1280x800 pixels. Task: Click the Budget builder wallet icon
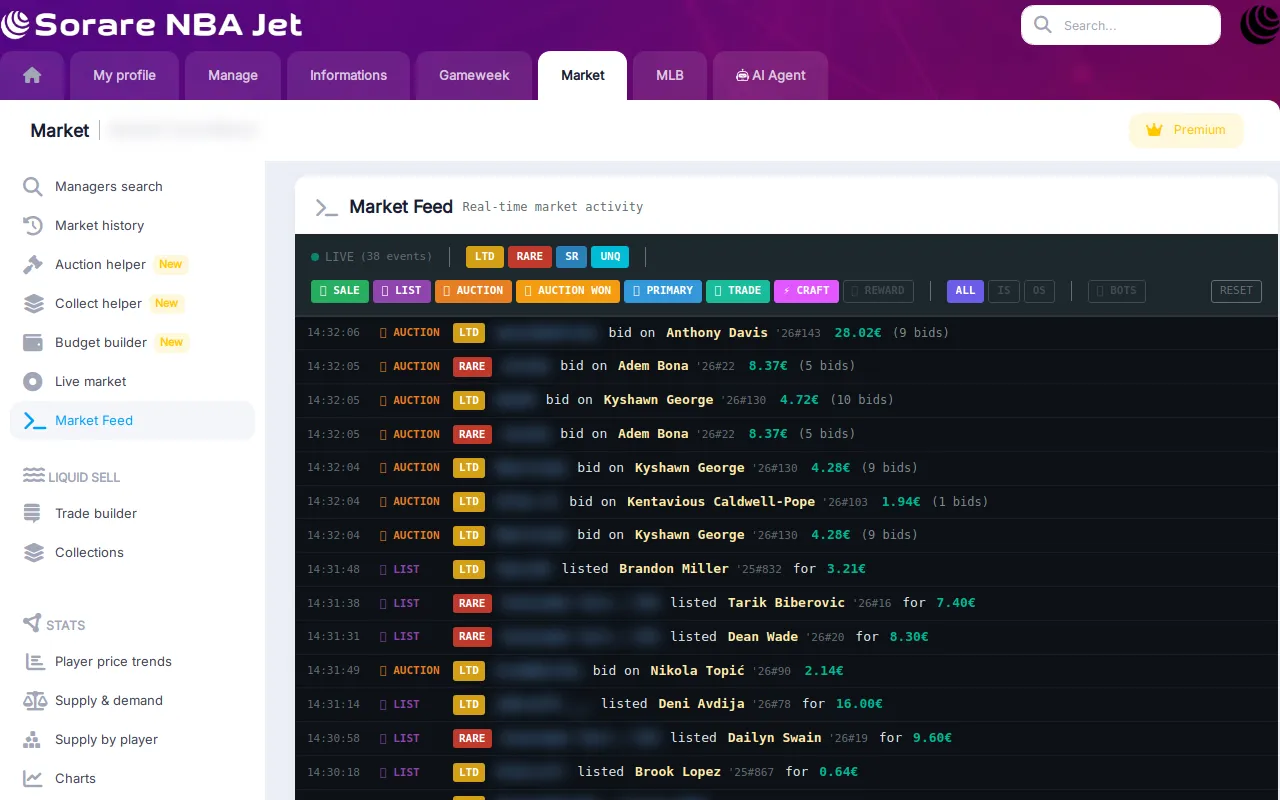tap(33, 343)
